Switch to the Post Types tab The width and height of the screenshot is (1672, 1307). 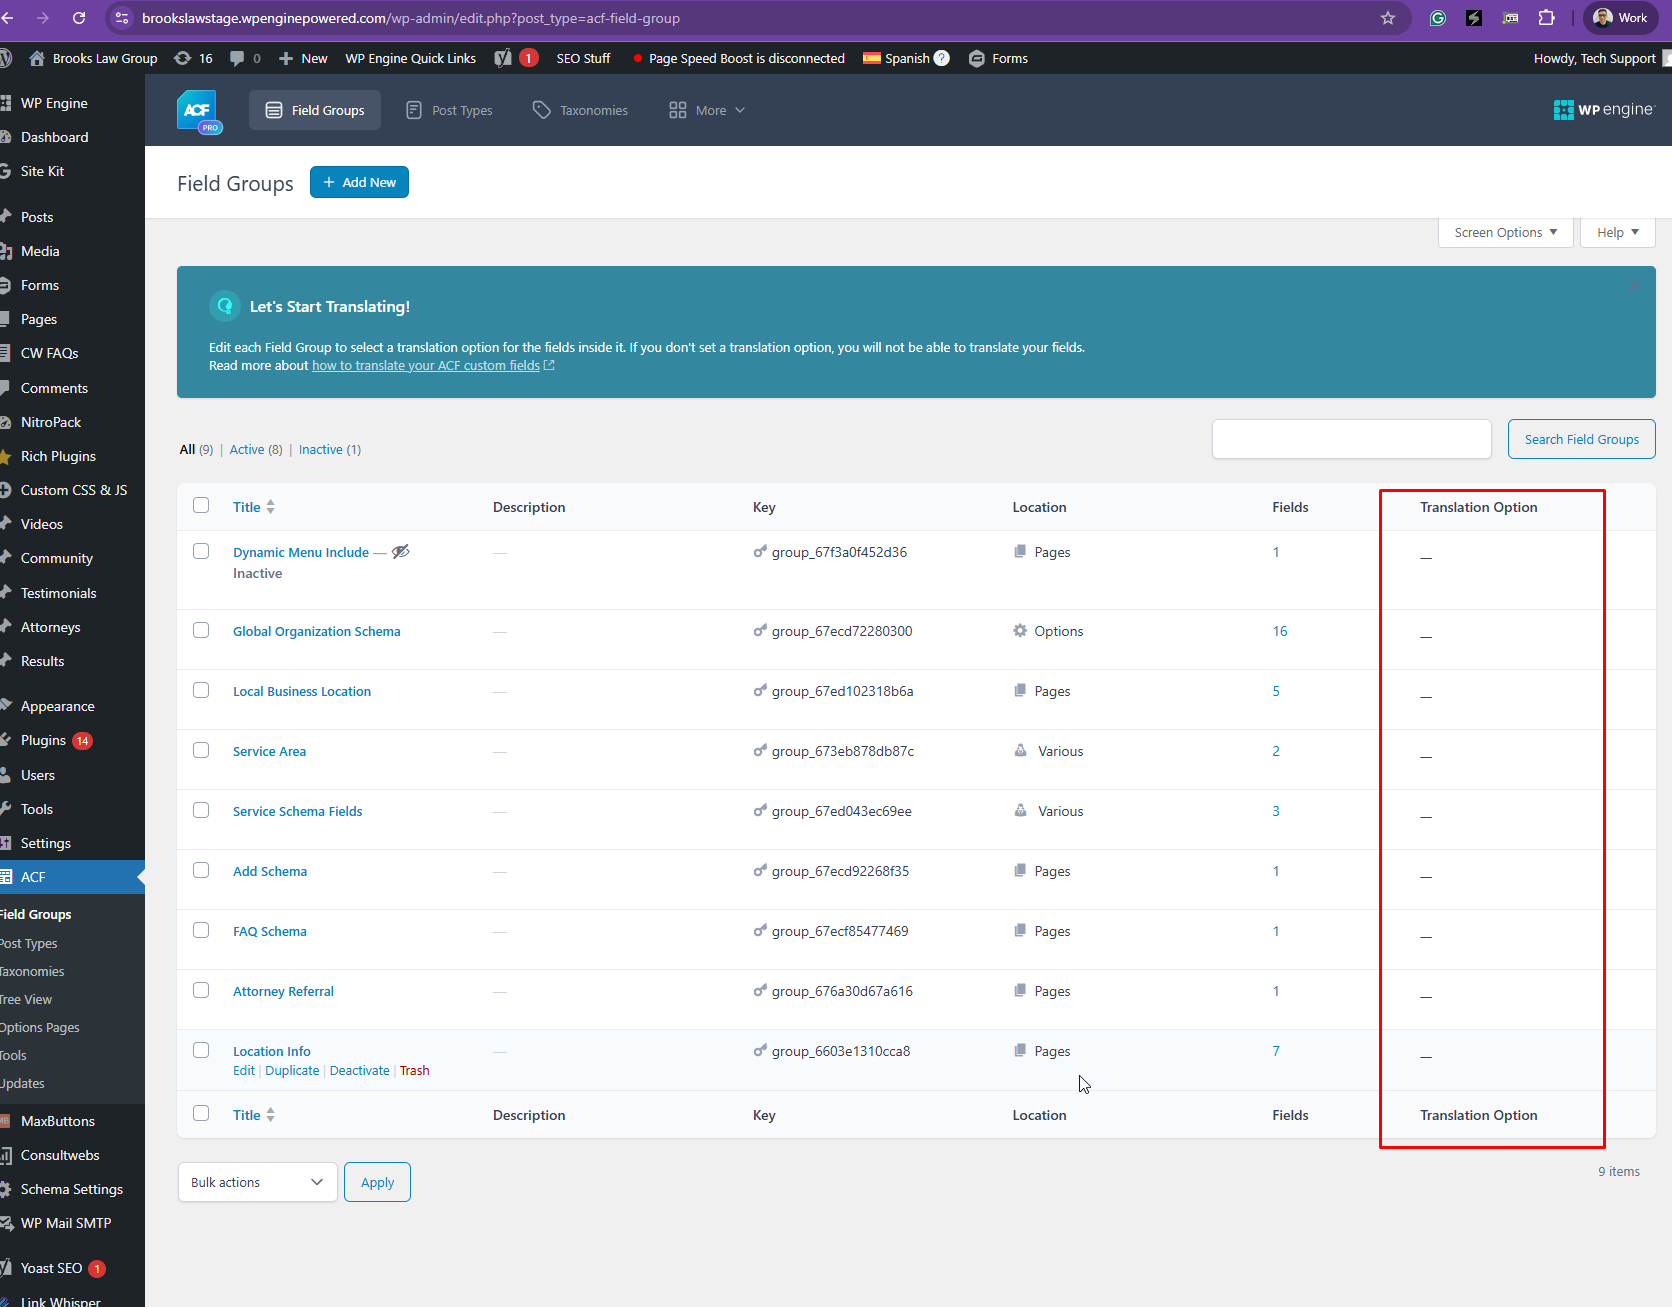click(449, 110)
